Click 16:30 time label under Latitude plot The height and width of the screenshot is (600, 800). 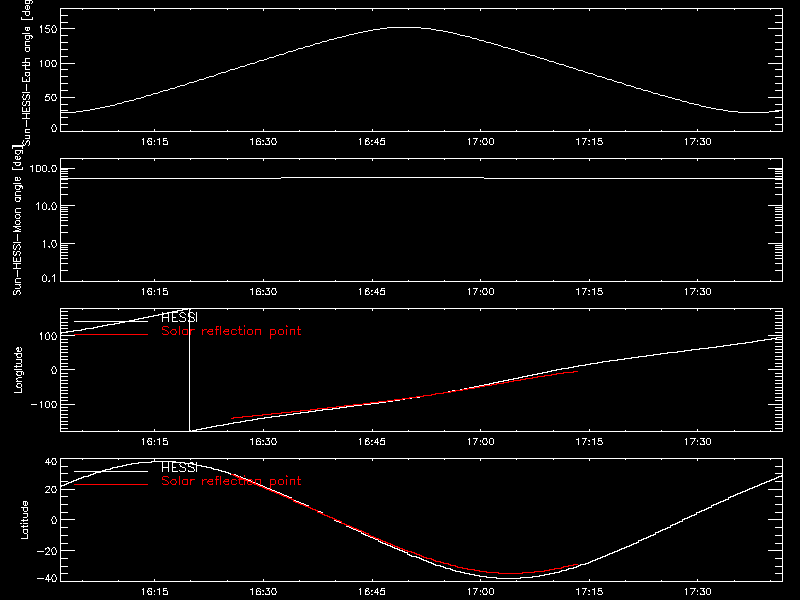pyautogui.click(x=263, y=591)
